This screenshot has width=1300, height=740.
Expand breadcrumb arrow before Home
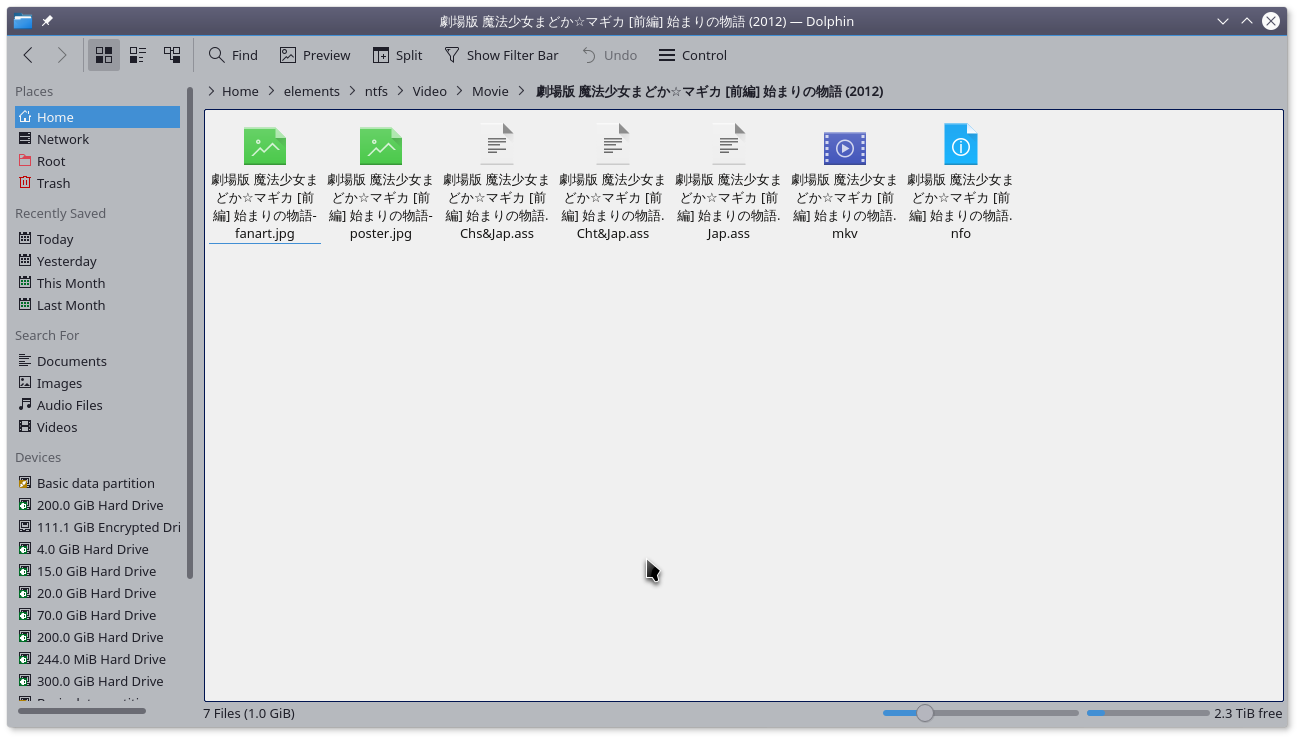tap(211, 91)
